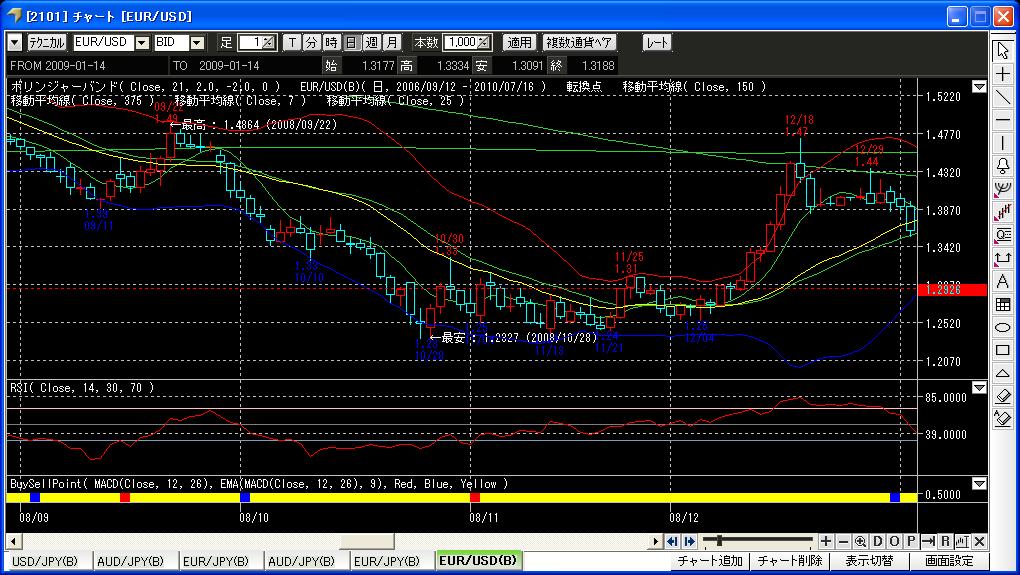Click the 表示切替 button
Image resolution: width=1020 pixels, height=575 pixels.
coord(869,561)
